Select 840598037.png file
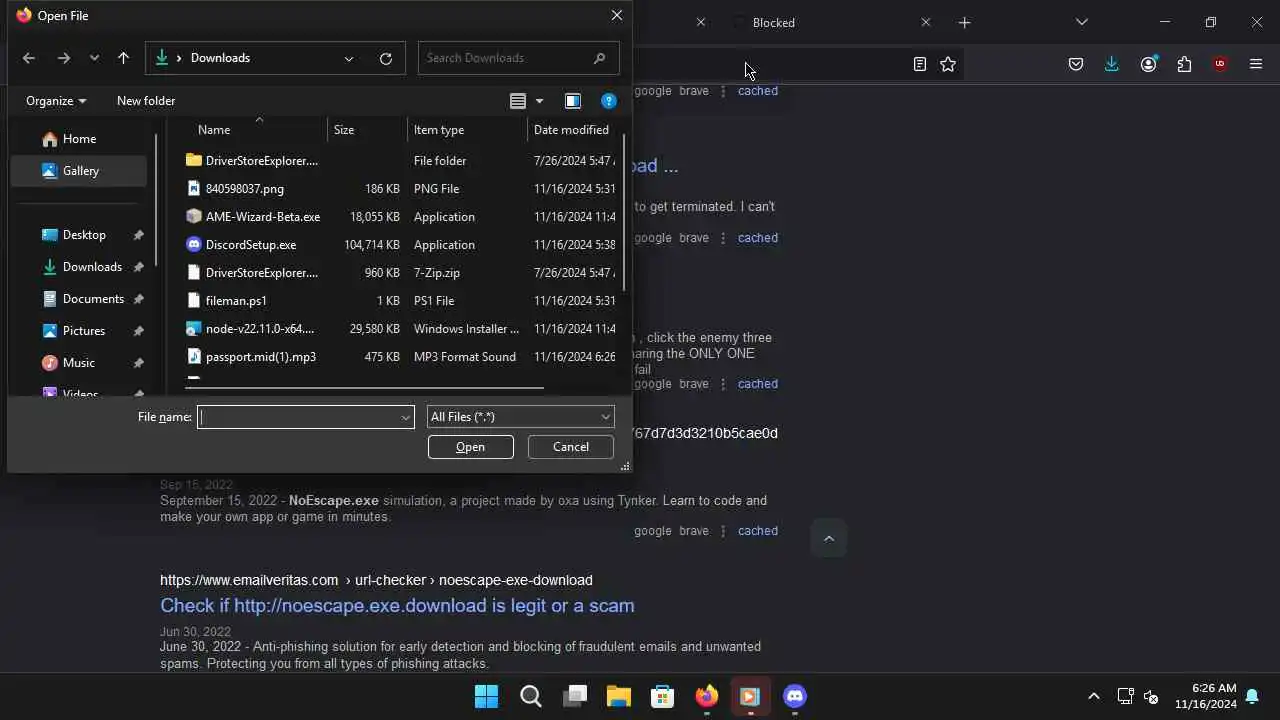Screen dimensions: 1280x720 point(400,188)
